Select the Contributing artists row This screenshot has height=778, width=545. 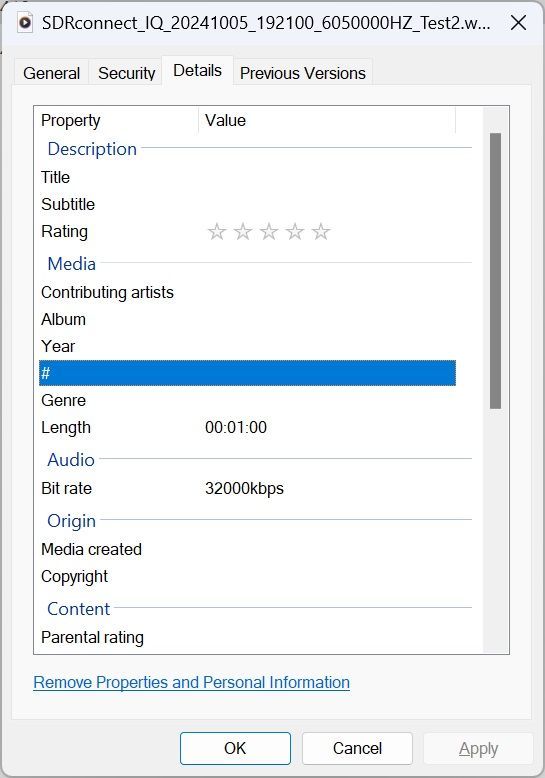pyautogui.click(x=247, y=292)
